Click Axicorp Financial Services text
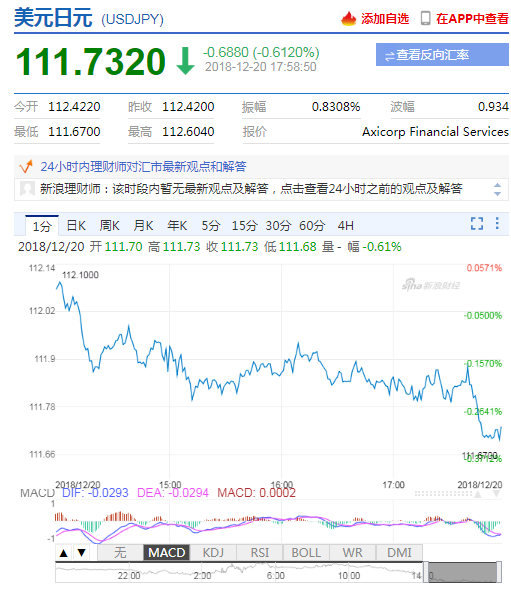Viewport: 511px width, 591px height. [435, 132]
